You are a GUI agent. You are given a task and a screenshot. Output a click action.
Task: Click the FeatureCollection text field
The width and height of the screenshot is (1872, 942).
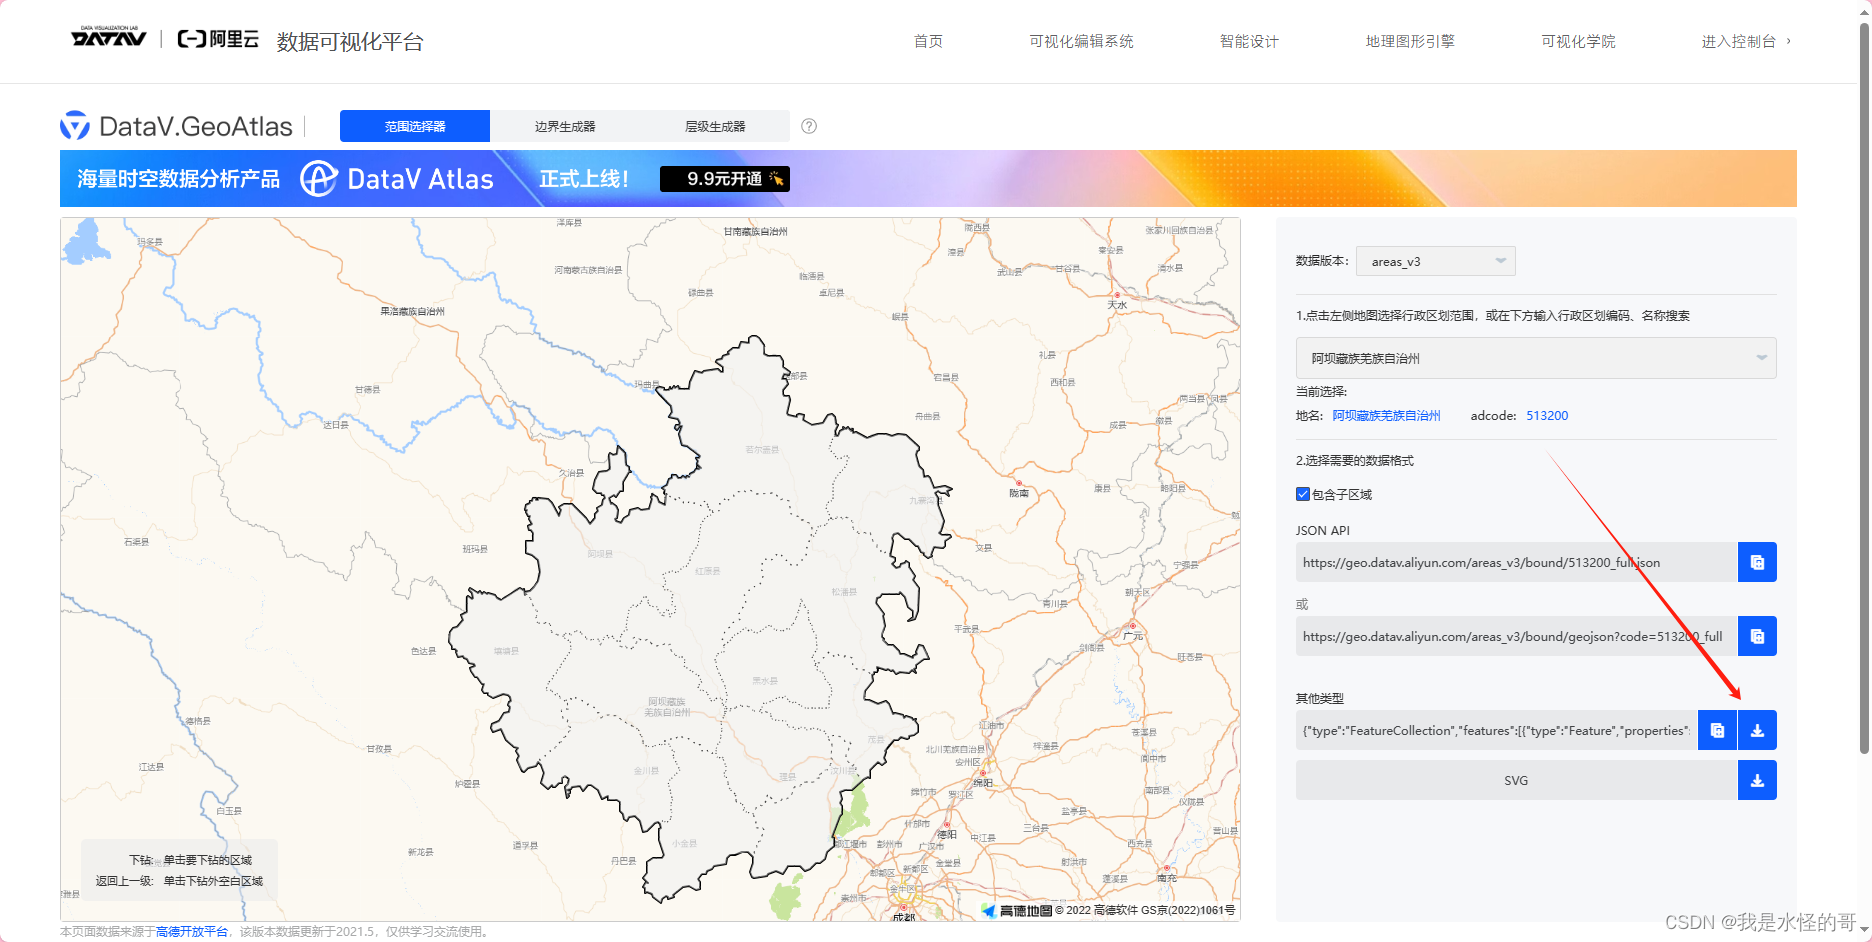coord(1496,730)
